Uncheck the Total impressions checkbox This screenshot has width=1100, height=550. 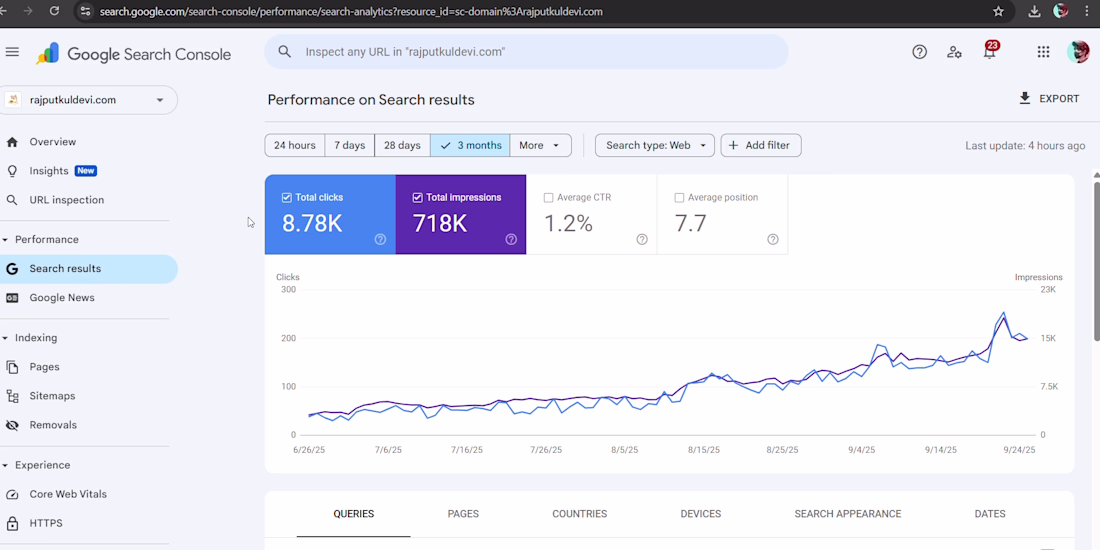pos(417,198)
